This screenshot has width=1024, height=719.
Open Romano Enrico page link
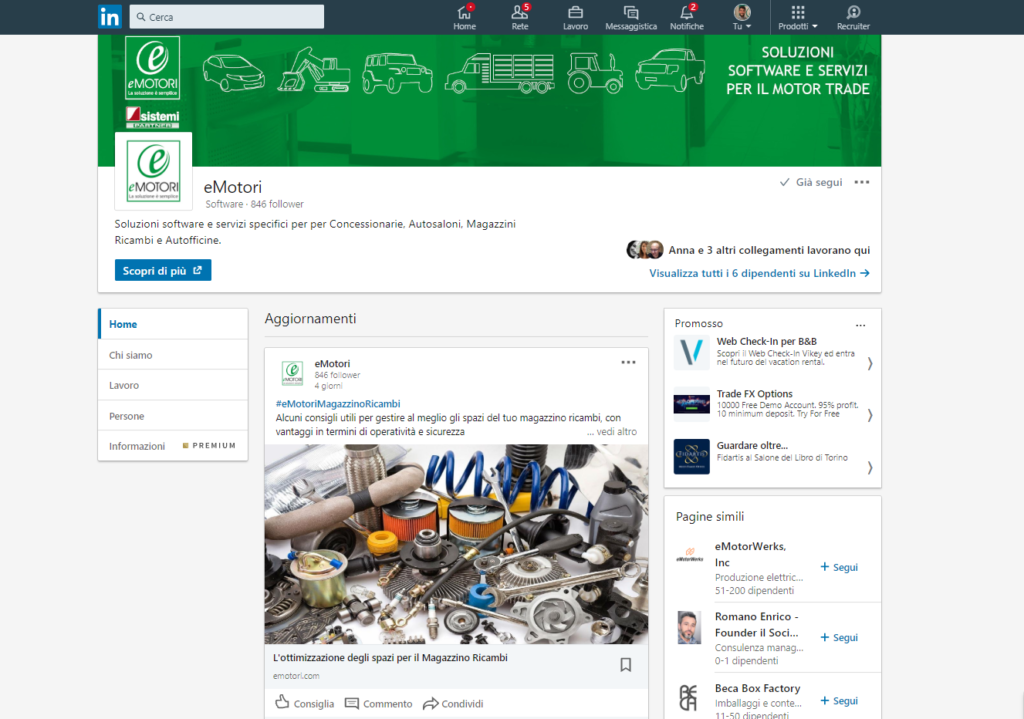[757, 624]
